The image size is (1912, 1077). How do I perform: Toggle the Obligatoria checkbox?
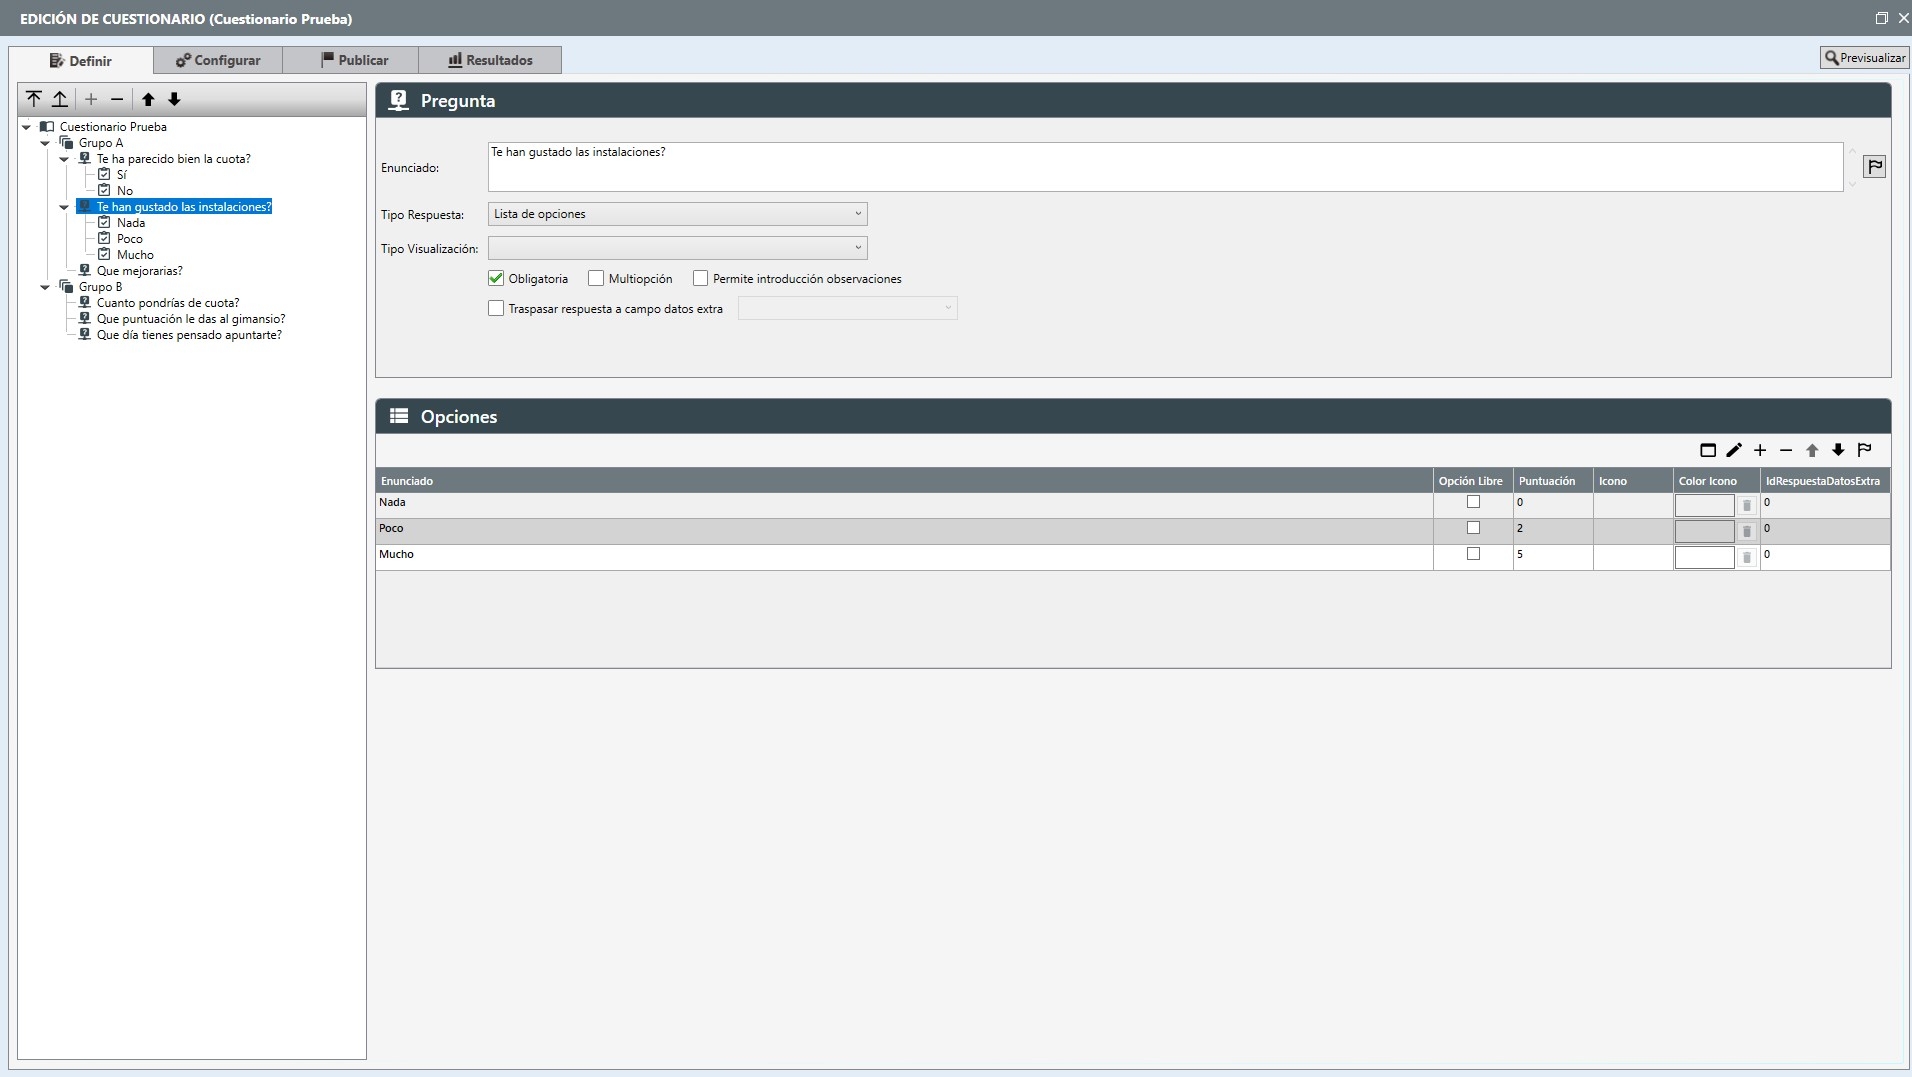(x=496, y=278)
